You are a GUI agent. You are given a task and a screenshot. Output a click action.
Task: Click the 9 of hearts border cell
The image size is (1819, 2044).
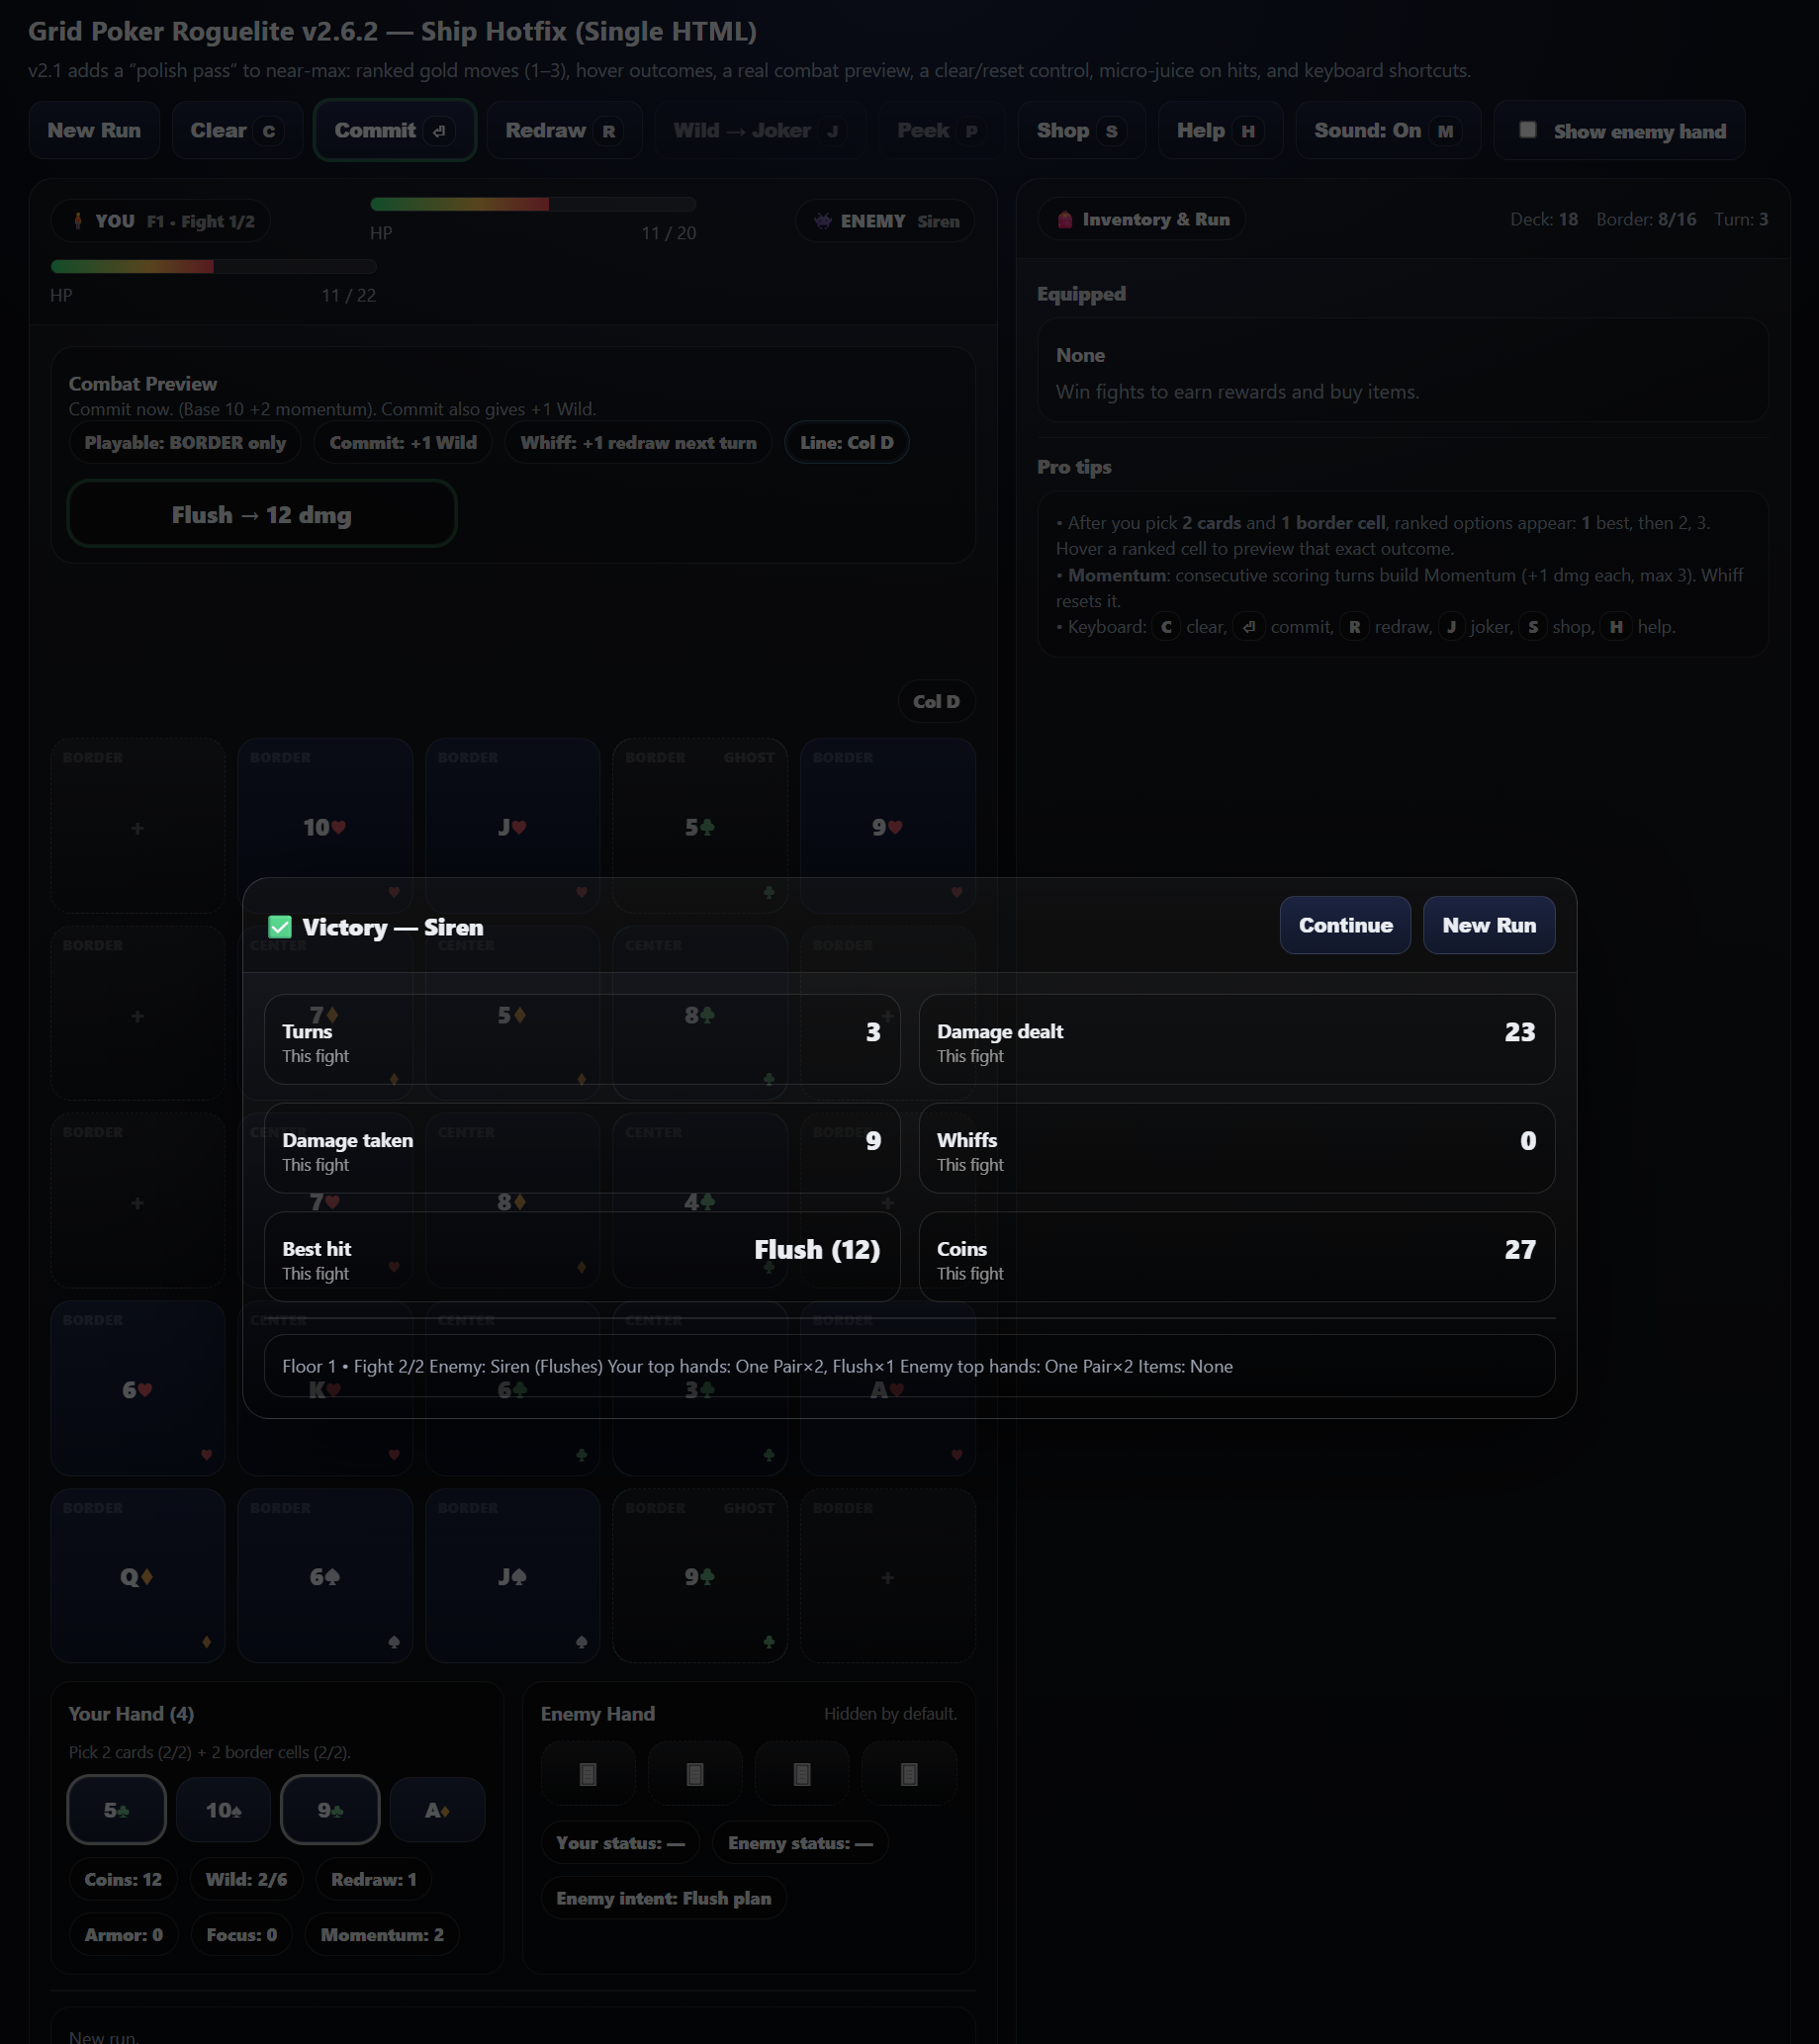[x=887, y=826]
